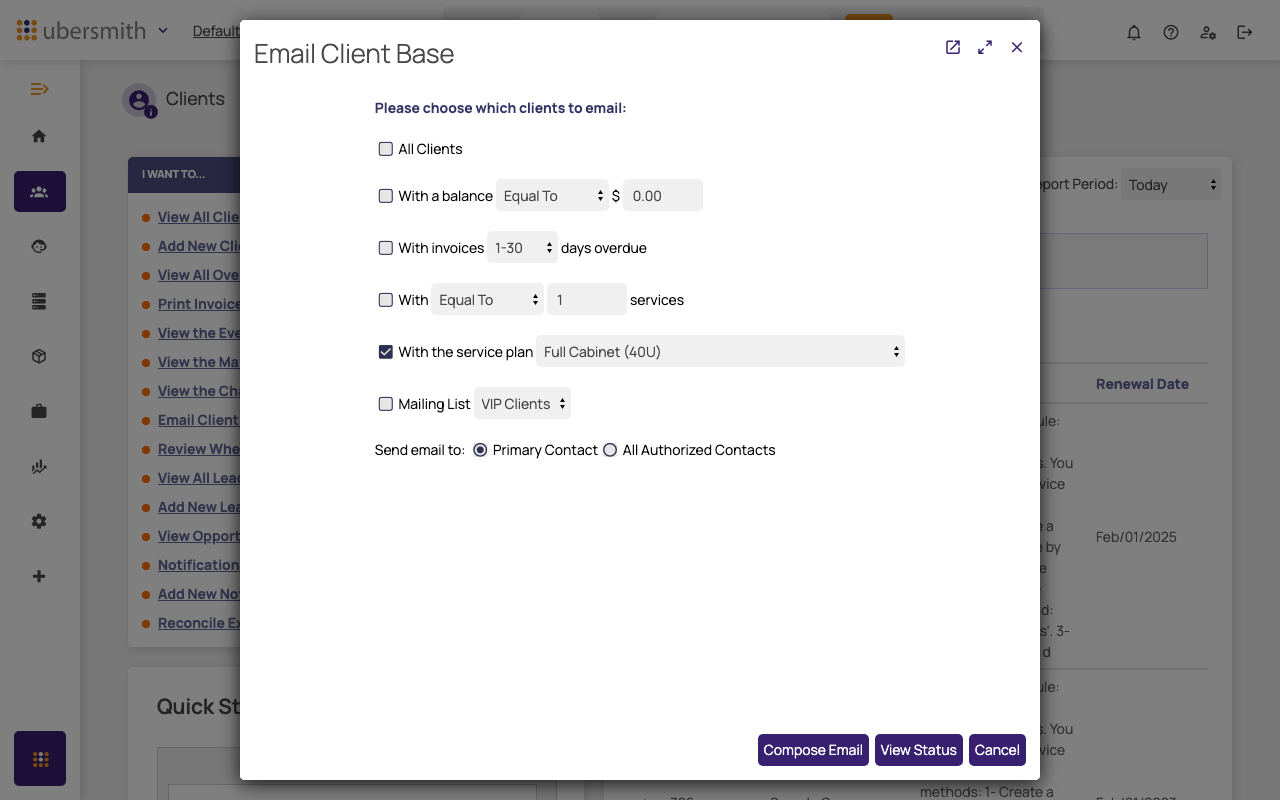Close the Email Client Base dialog
The height and width of the screenshot is (800, 1280).
[1017, 47]
